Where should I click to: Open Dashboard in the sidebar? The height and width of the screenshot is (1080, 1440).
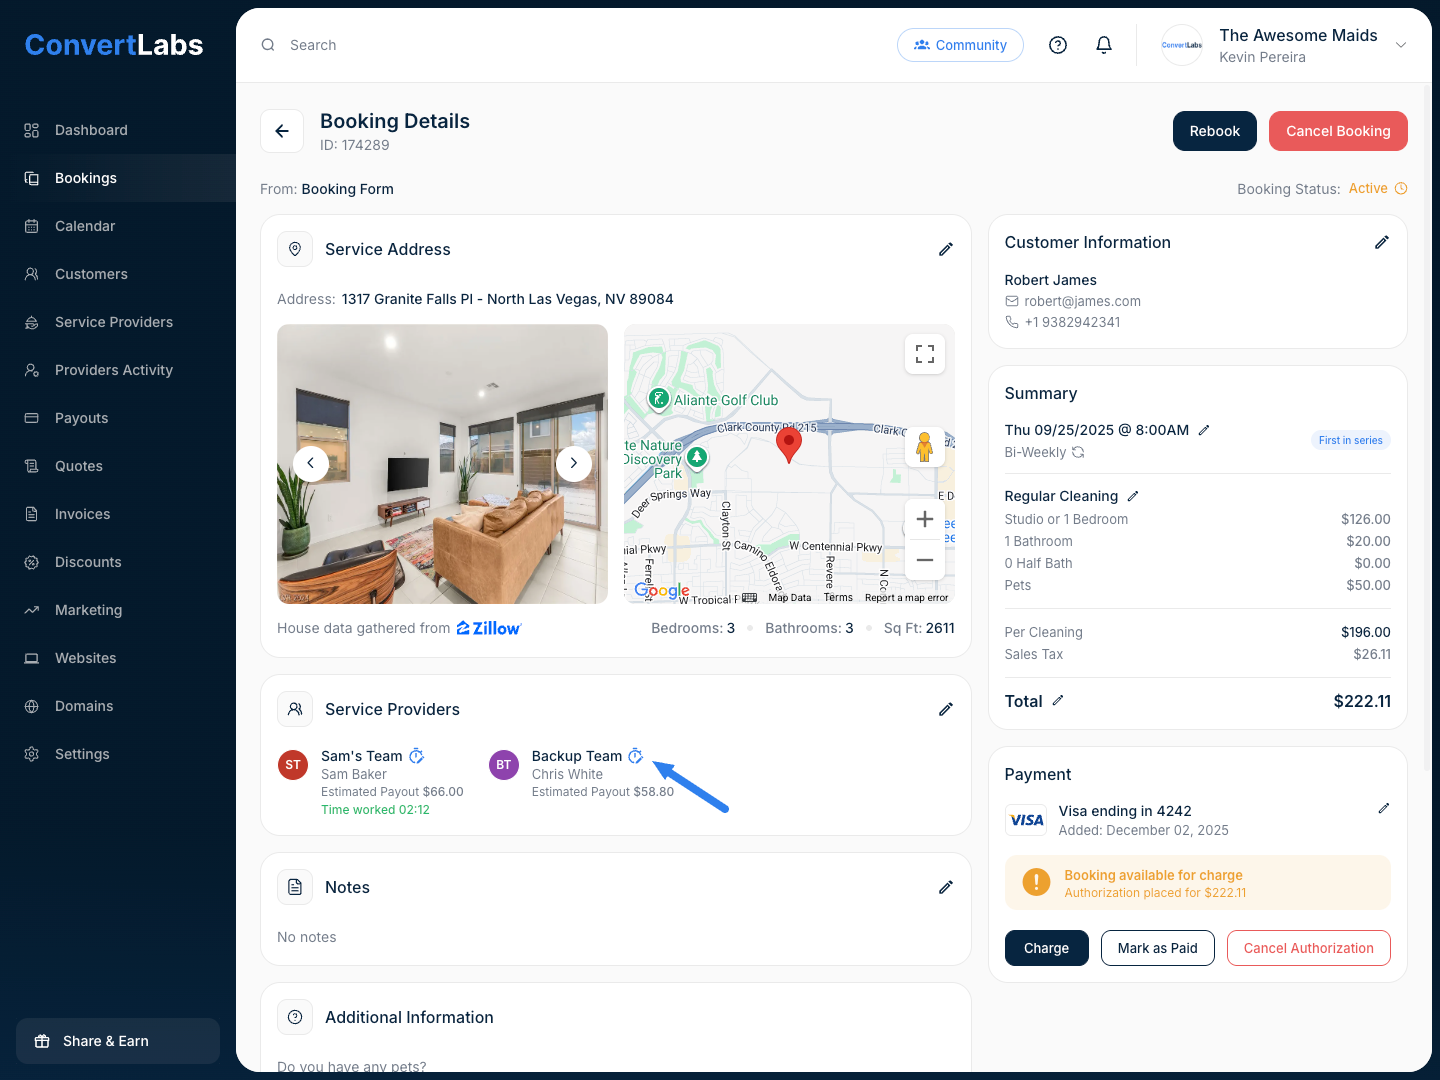(x=118, y=130)
